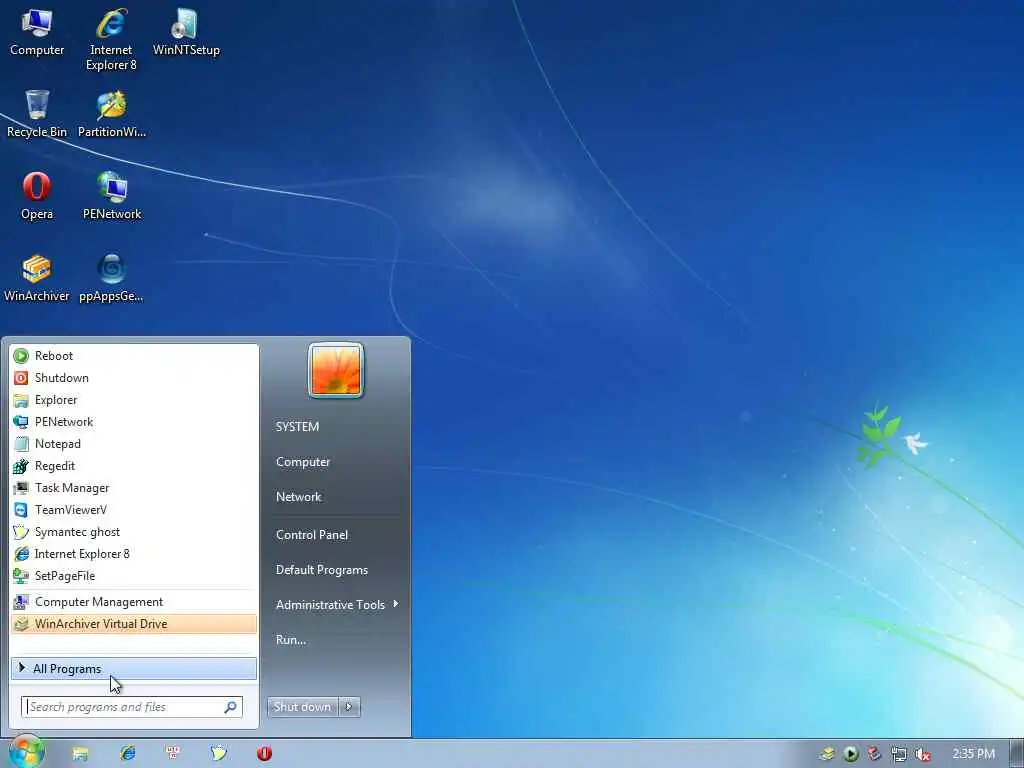Click the user picture flower thumbnail
1024x768 pixels.
pyautogui.click(x=336, y=370)
